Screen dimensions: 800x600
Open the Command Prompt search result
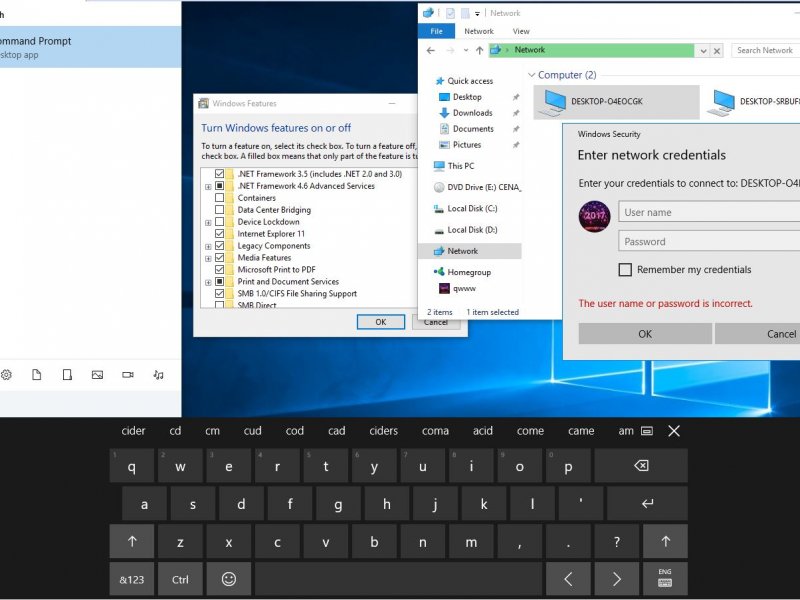[x=89, y=47]
